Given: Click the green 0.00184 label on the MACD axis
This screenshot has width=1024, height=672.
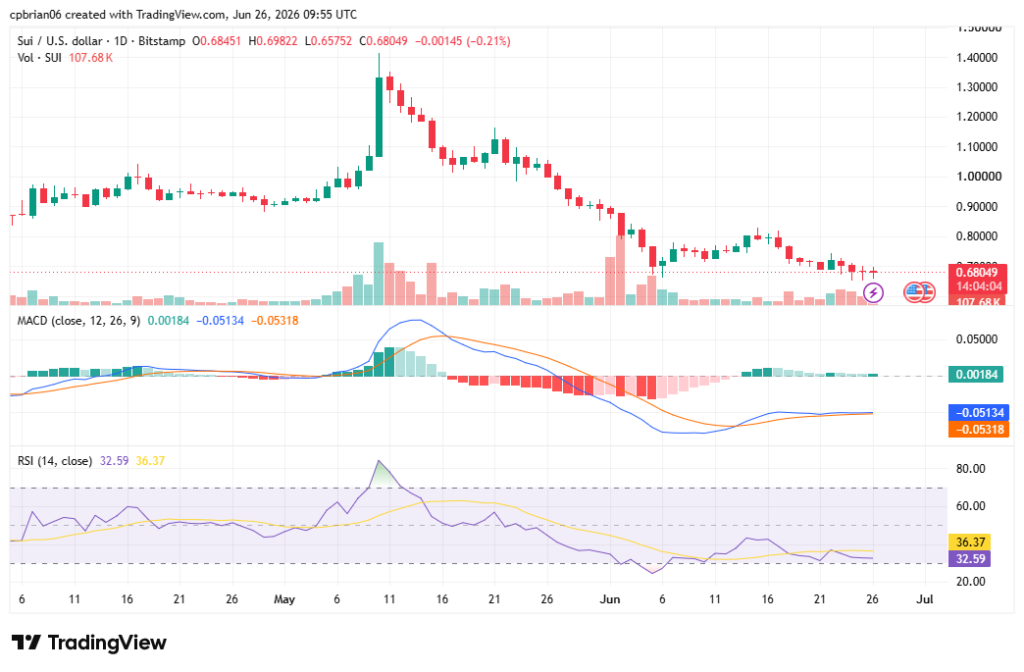Looking at the screenshot, I should pyautogui.click(x=976, y=375).
